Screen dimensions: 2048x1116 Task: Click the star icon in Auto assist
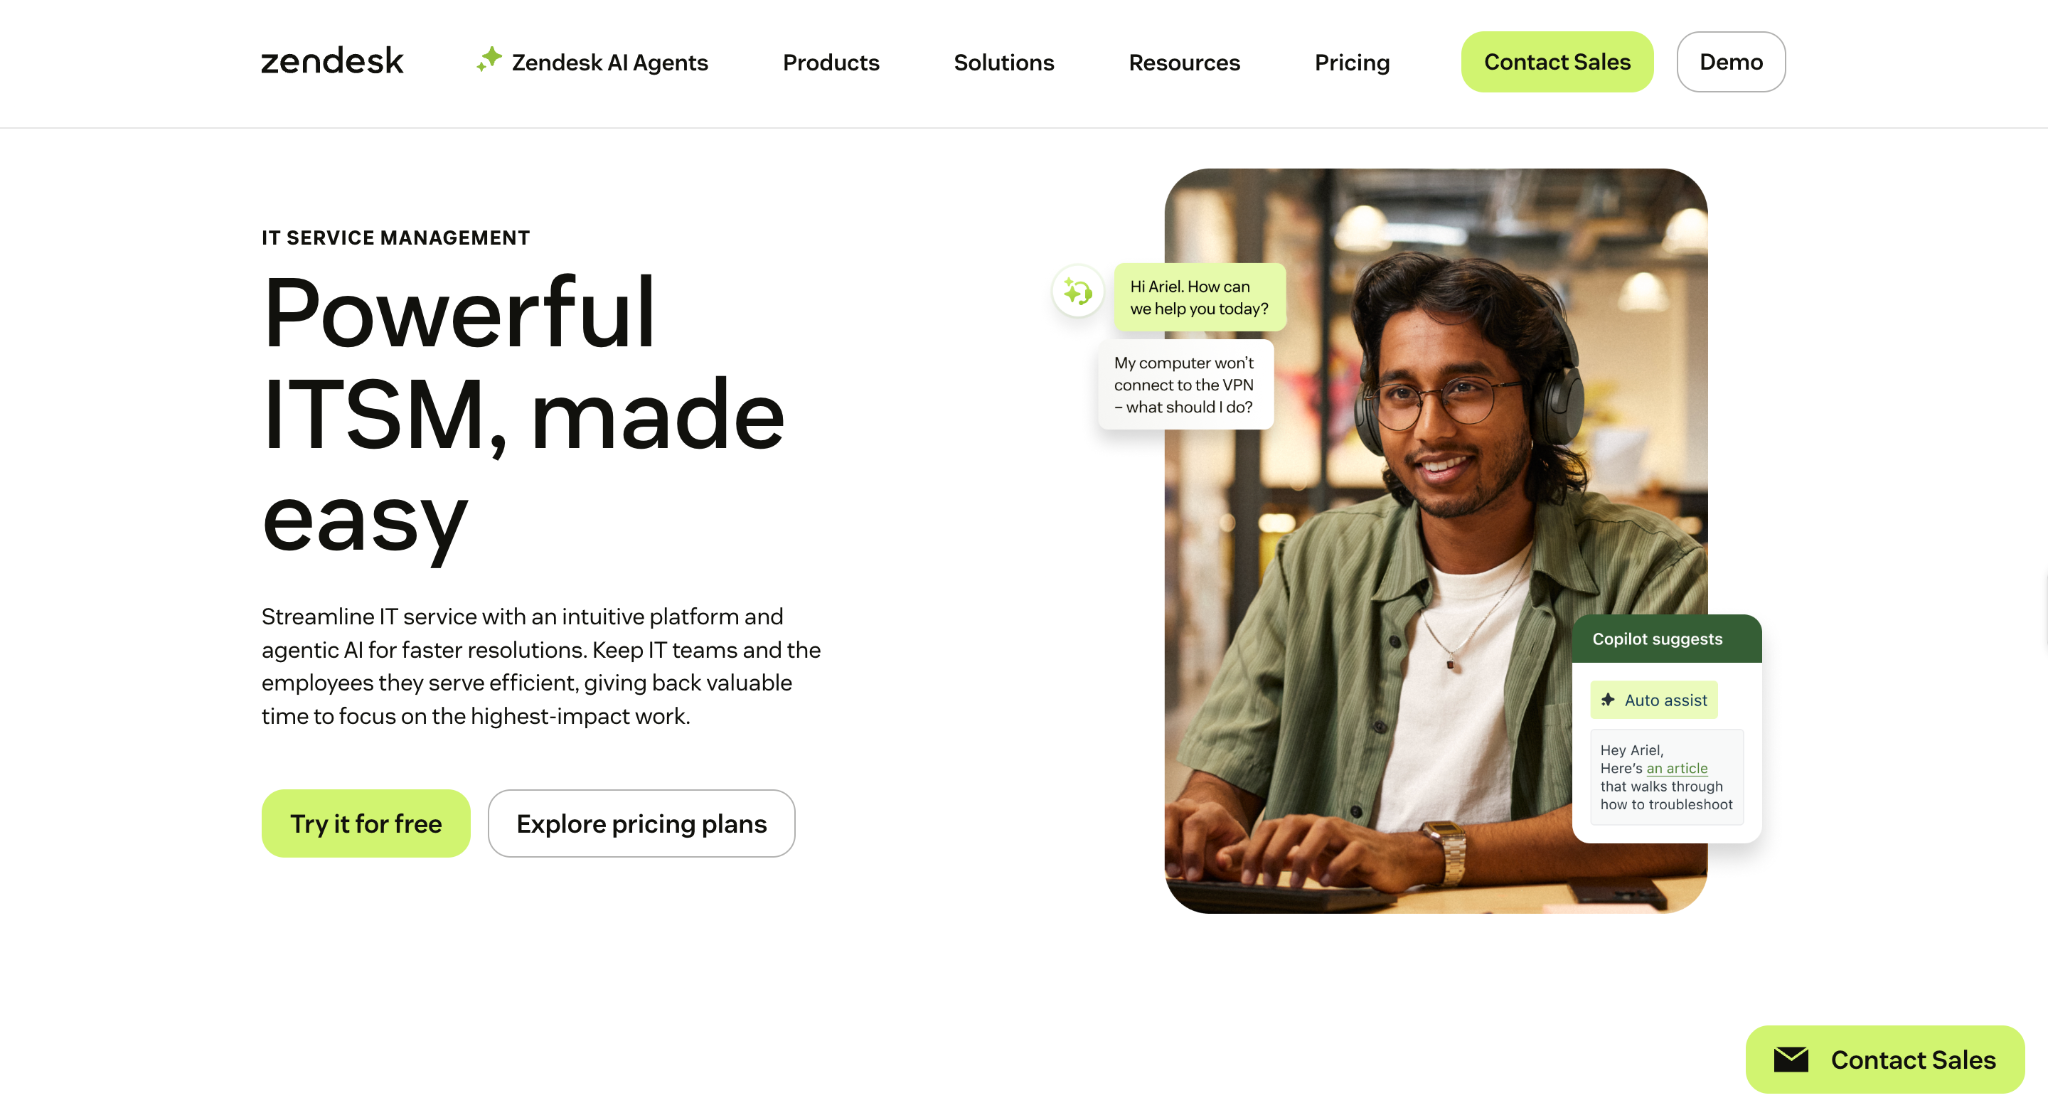tap(1608, 700)
